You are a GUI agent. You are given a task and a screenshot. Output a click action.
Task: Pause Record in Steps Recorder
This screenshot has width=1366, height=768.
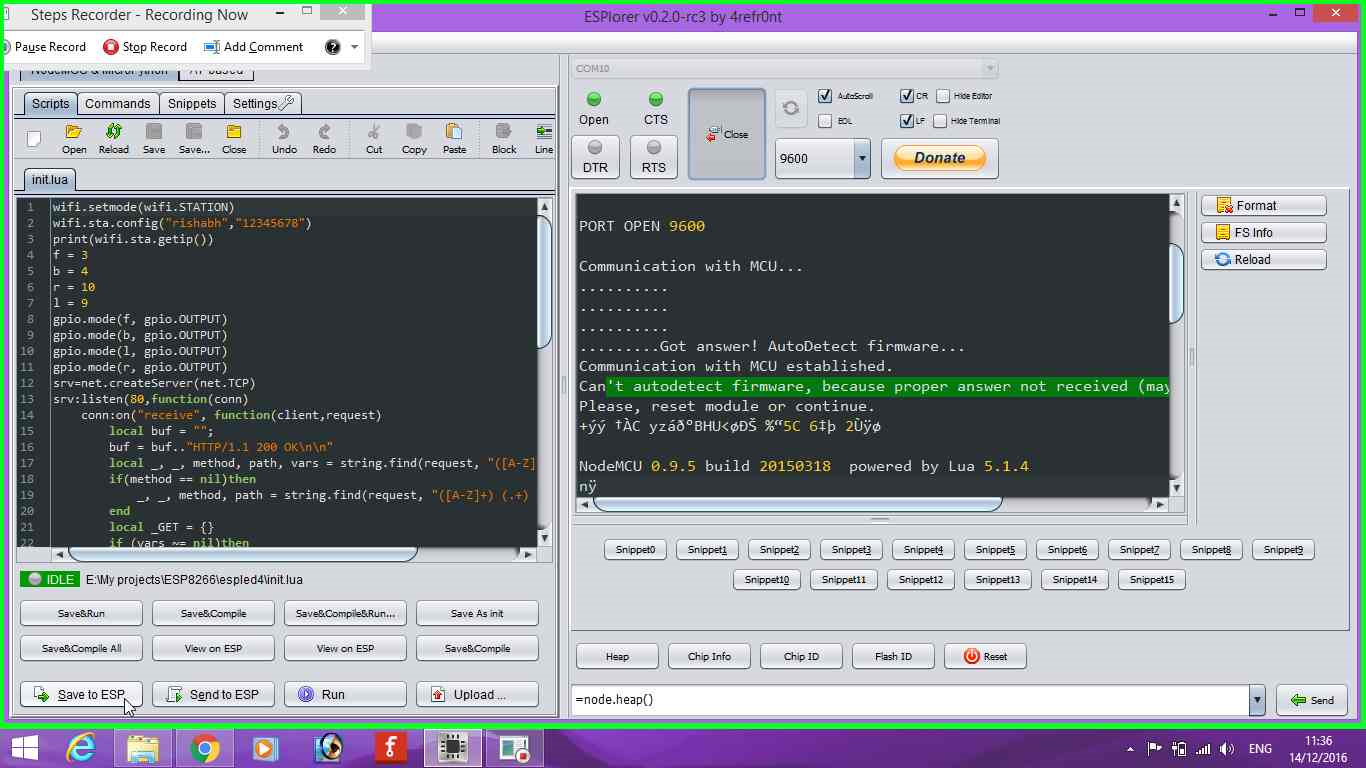point(44,47)
